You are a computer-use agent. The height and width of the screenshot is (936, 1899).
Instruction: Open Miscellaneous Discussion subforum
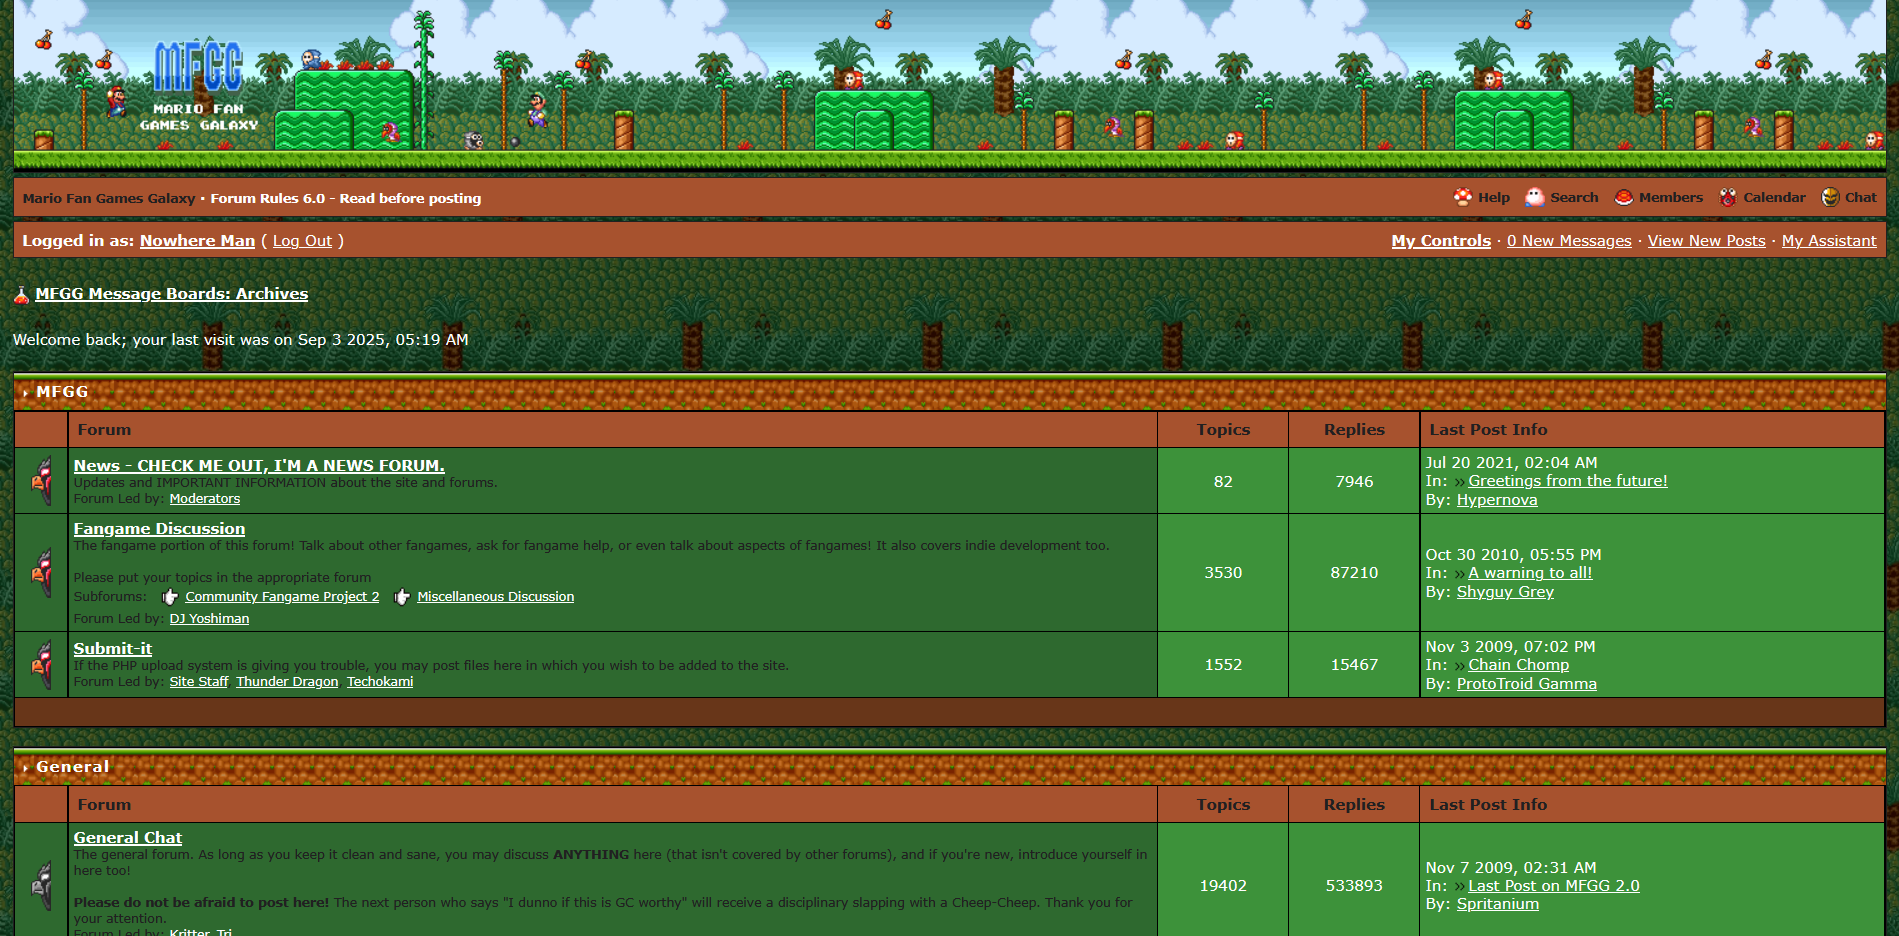point(495,597)
